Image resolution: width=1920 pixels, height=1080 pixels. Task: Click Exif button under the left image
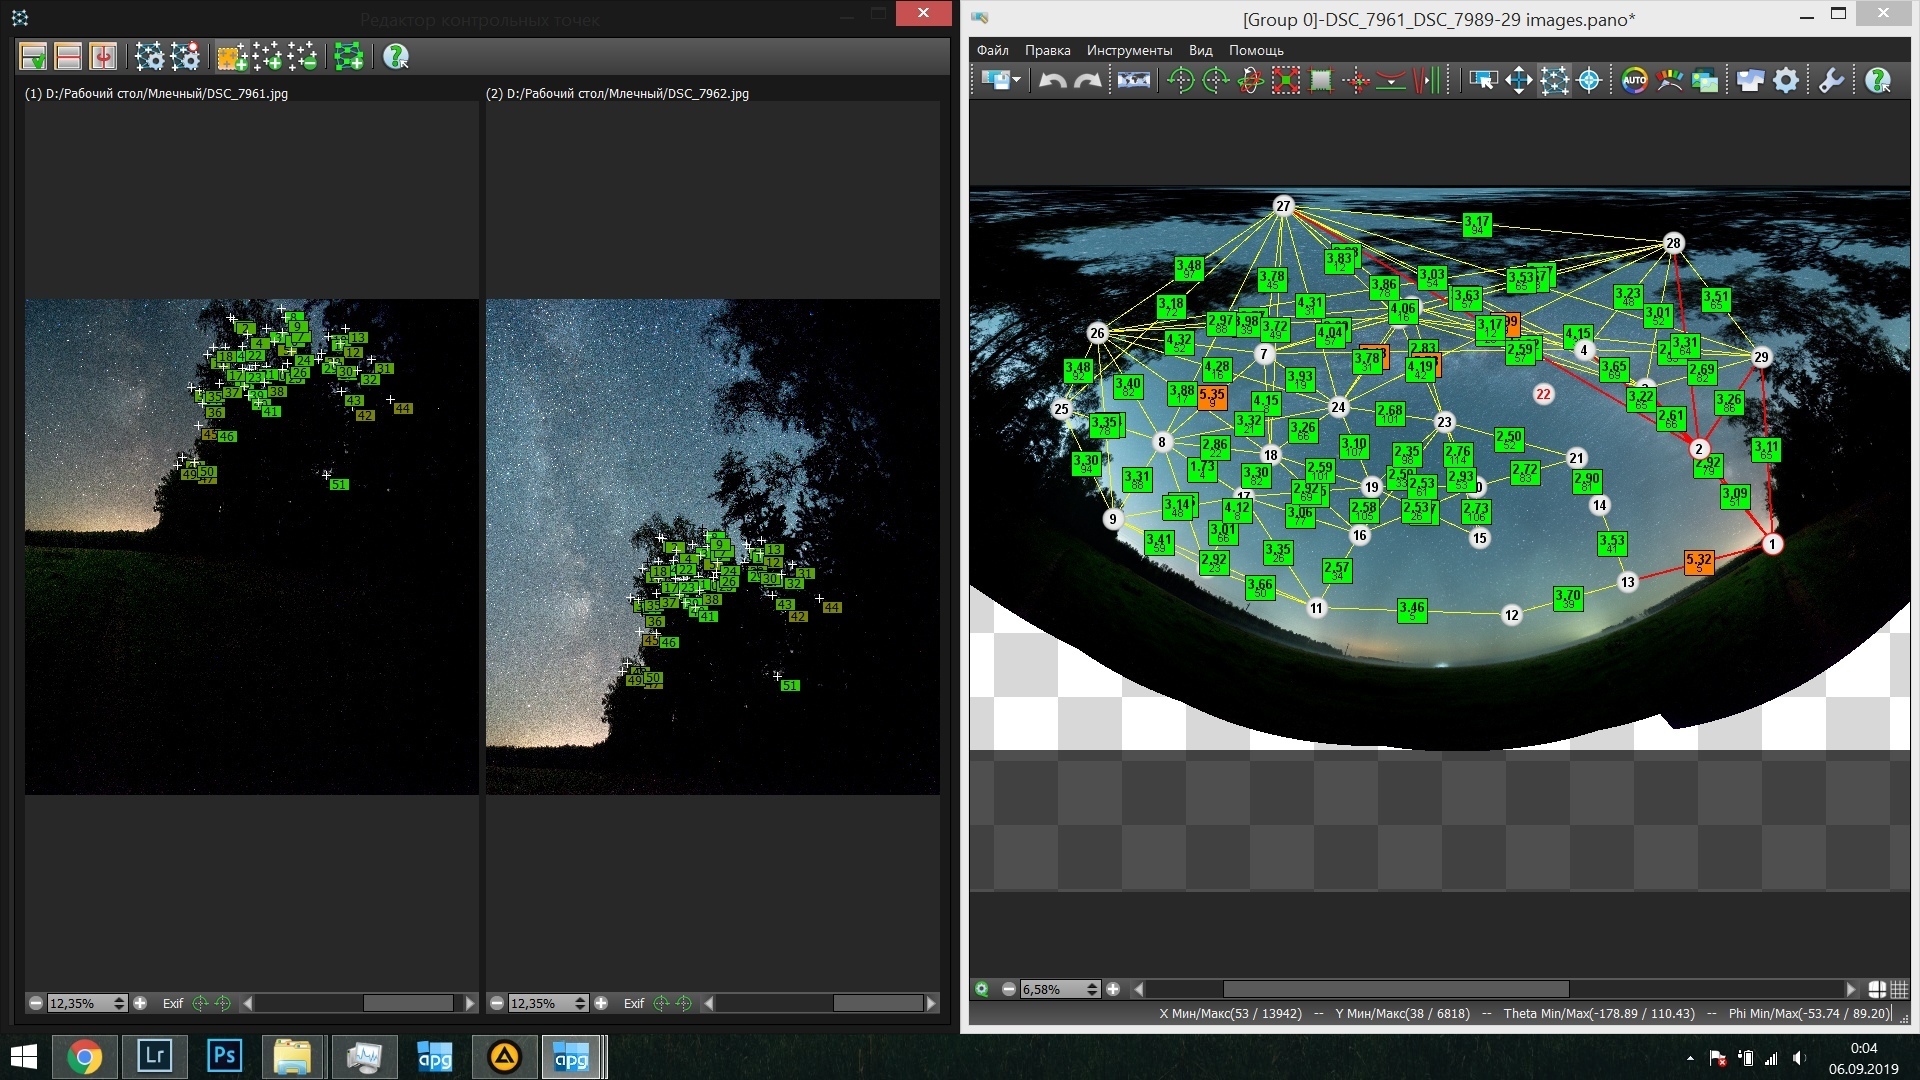pyautogui.click(x=173, y=1003)
